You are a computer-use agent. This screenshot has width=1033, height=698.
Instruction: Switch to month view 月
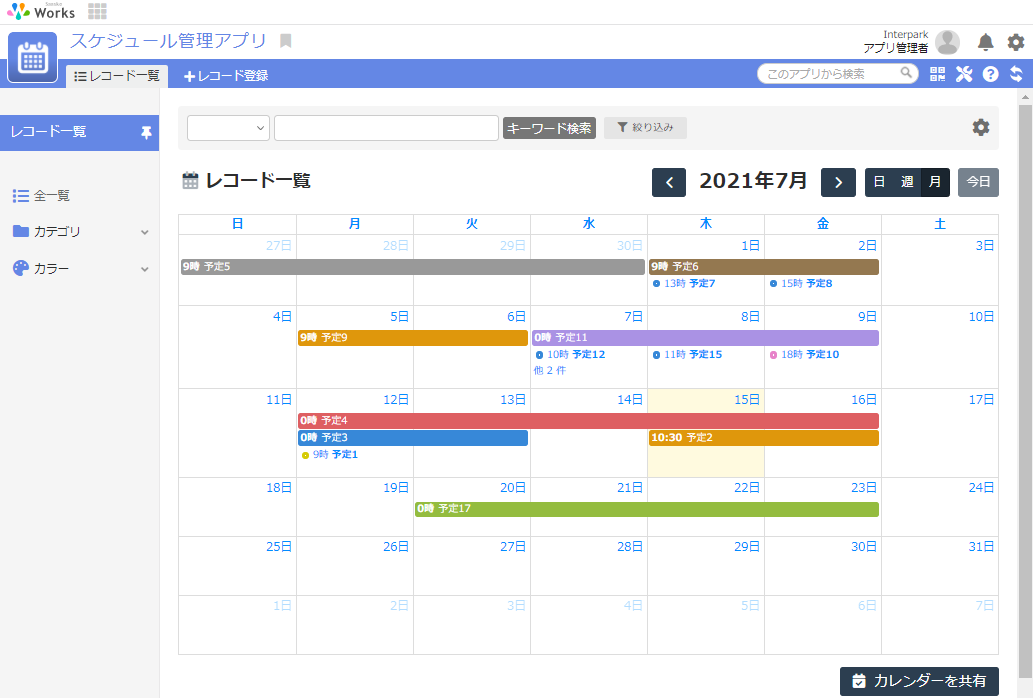pyautogui.click(x=935, y=182)
